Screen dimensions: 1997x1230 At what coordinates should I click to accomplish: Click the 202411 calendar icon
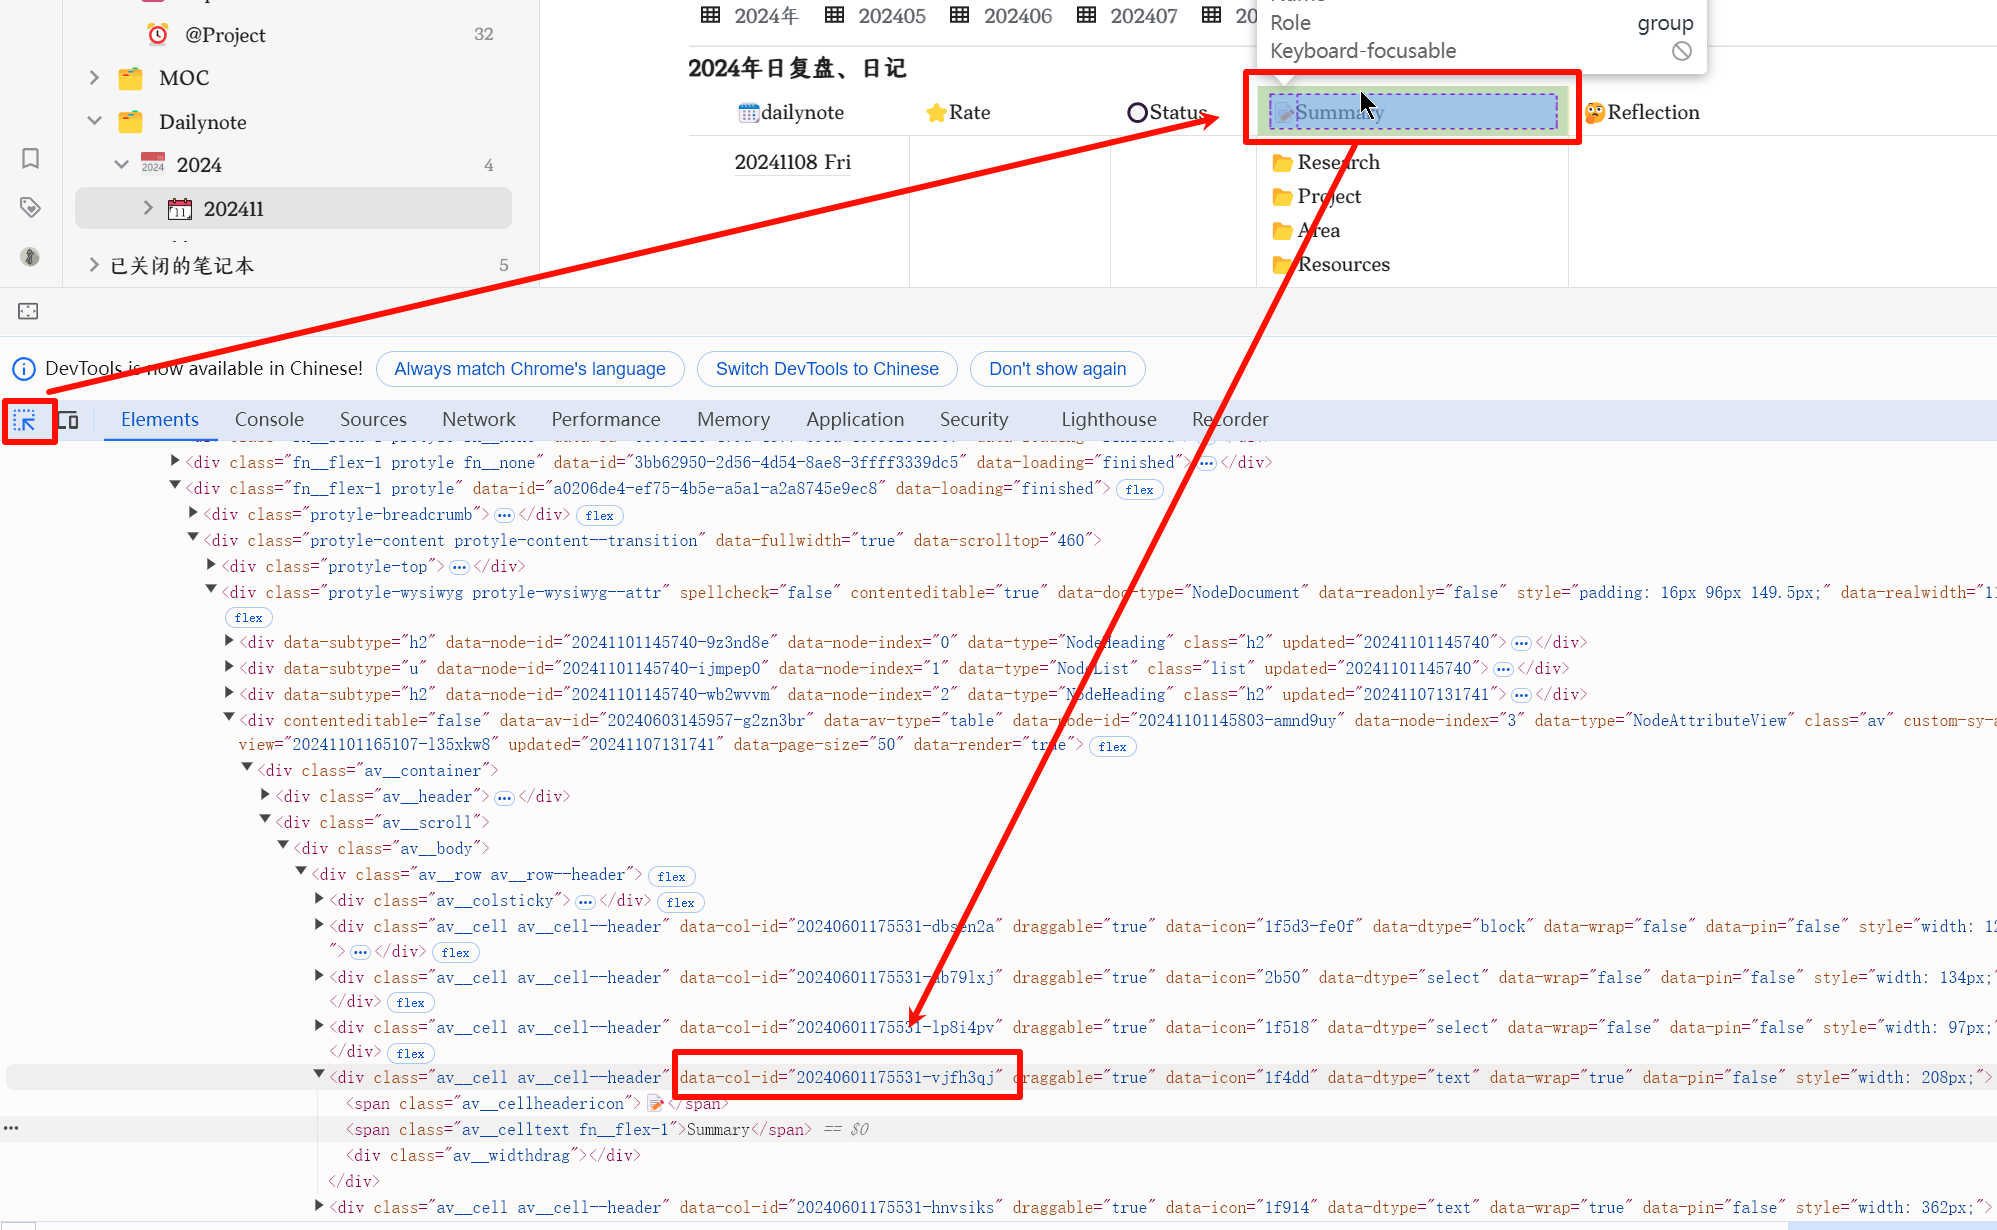180,209
